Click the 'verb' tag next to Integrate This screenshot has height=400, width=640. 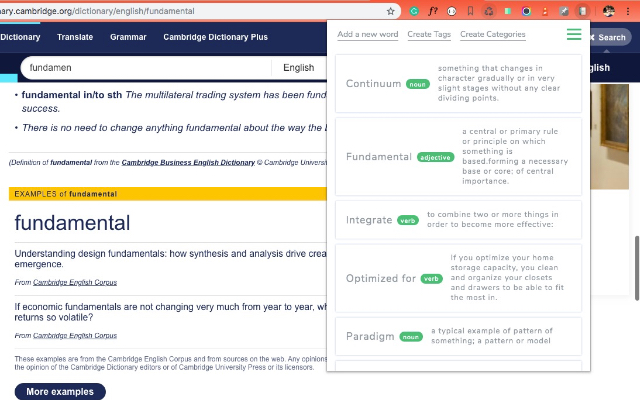[x=408, y=220]
